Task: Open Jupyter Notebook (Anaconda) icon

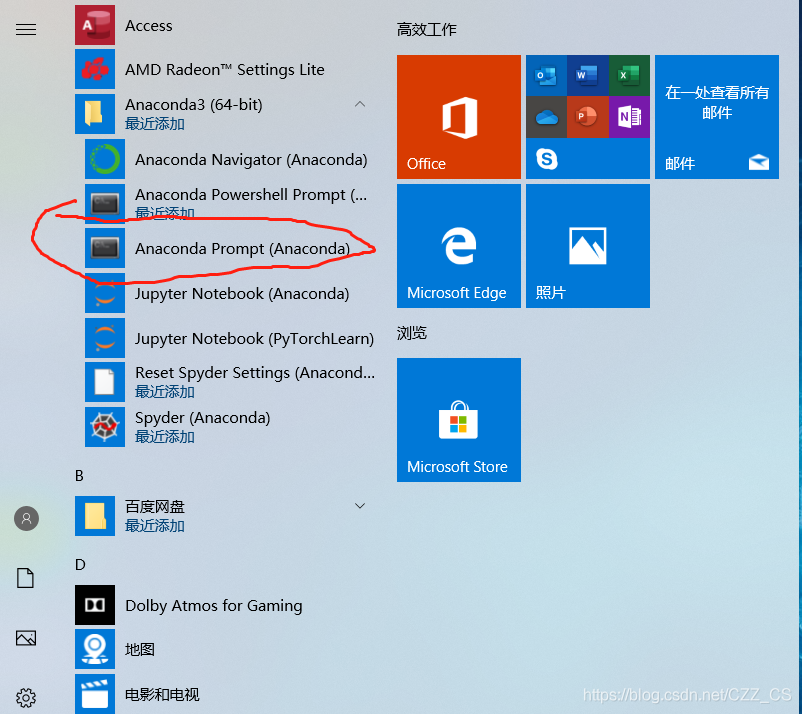Action: click(105, 293)
